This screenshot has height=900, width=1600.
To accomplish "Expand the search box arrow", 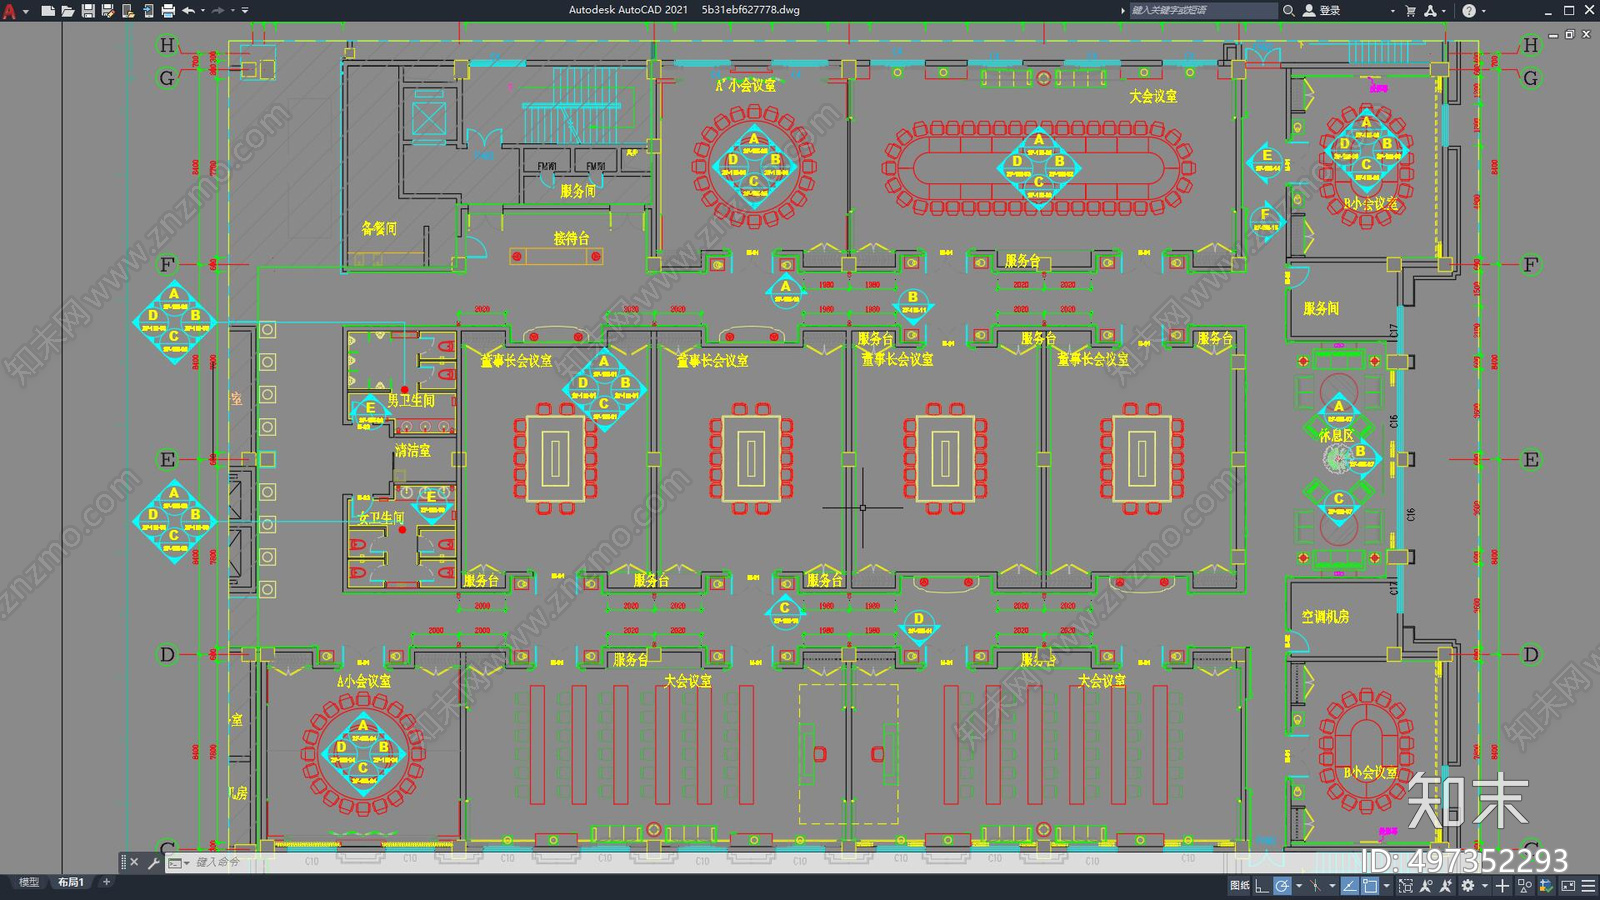I will 1122,11.
